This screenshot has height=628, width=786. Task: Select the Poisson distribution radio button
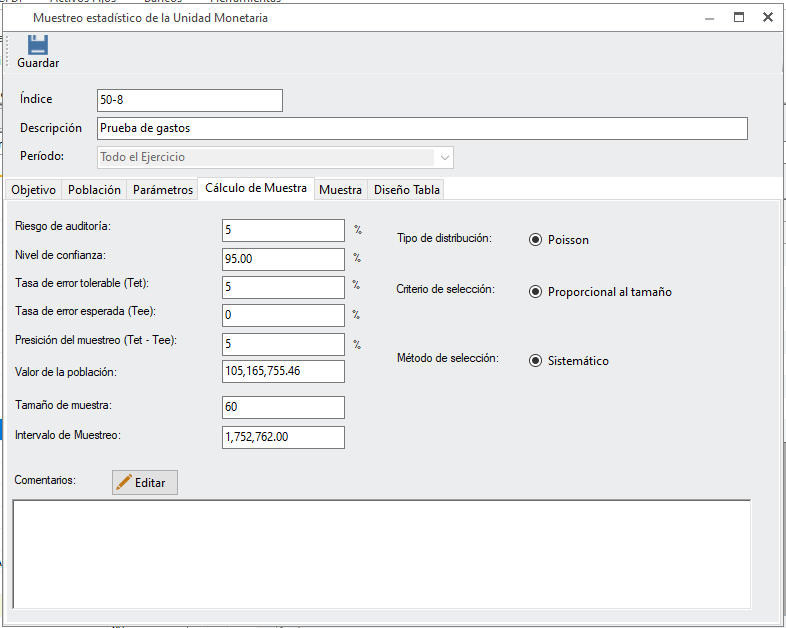point(536,240)
